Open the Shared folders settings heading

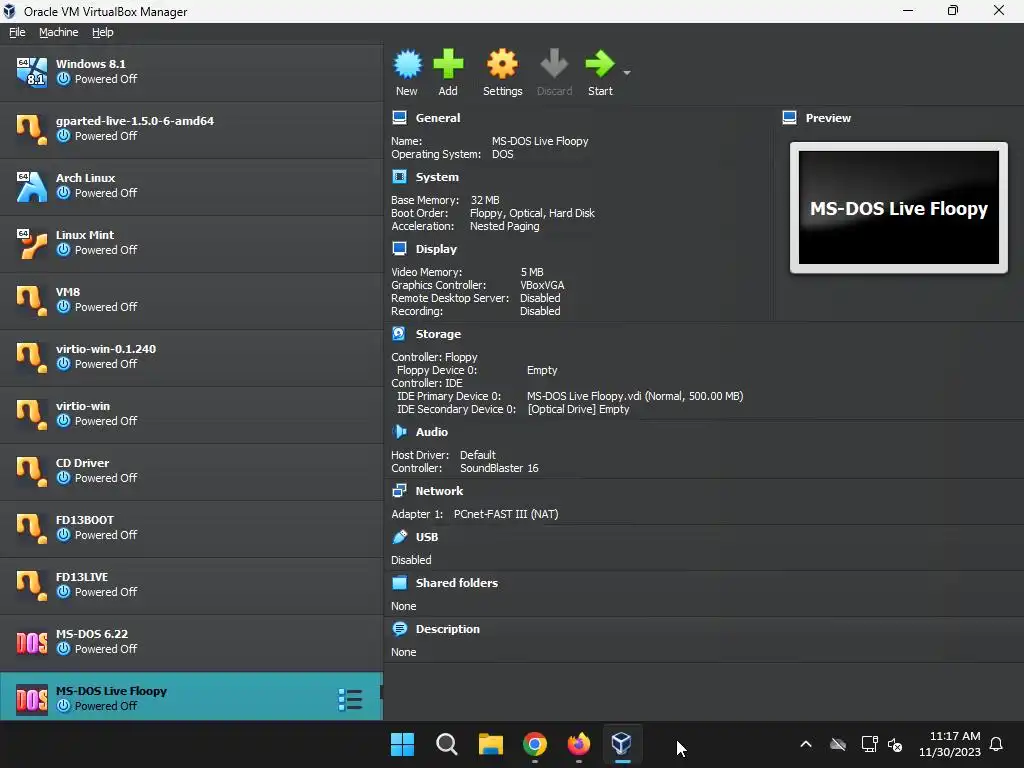[x=456, y=583]
